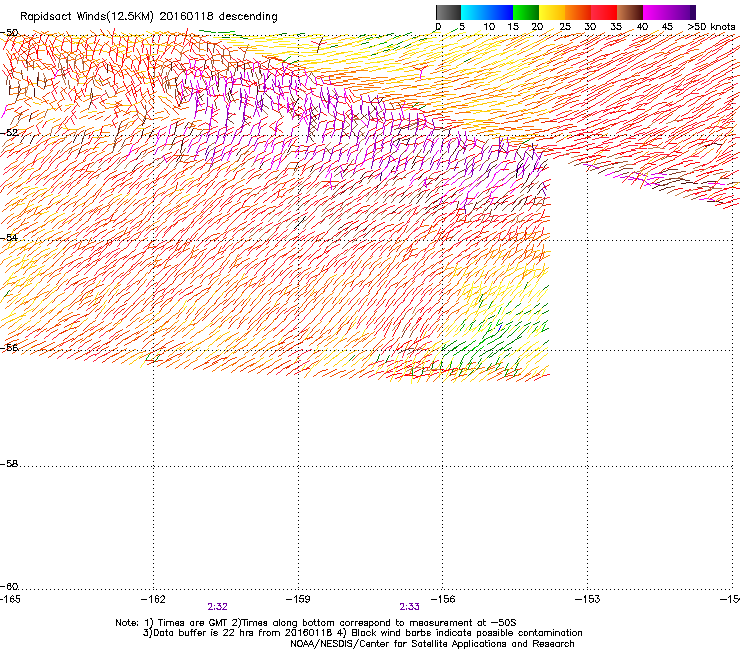
Task: Click the -50 latitude axis label
Action: [9, 33]
